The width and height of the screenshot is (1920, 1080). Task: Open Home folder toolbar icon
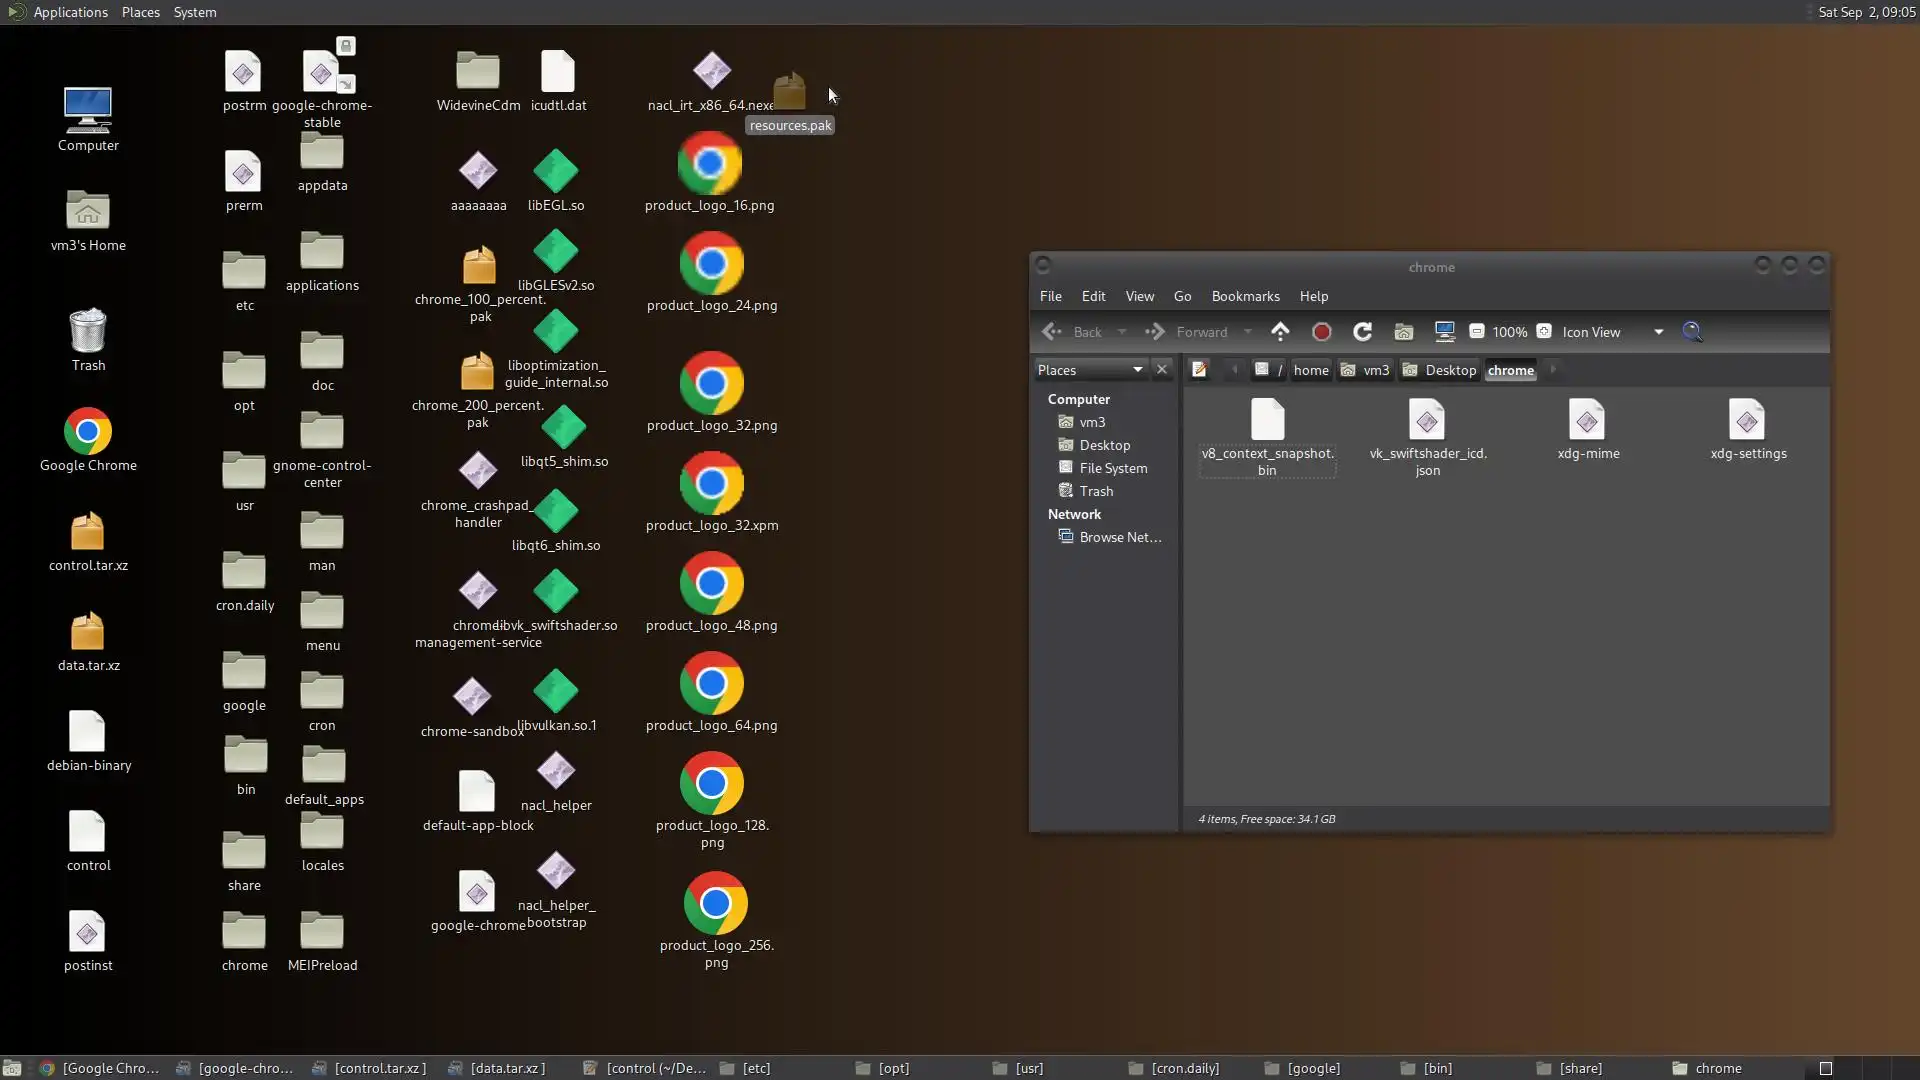click(x=1403, y=332)
